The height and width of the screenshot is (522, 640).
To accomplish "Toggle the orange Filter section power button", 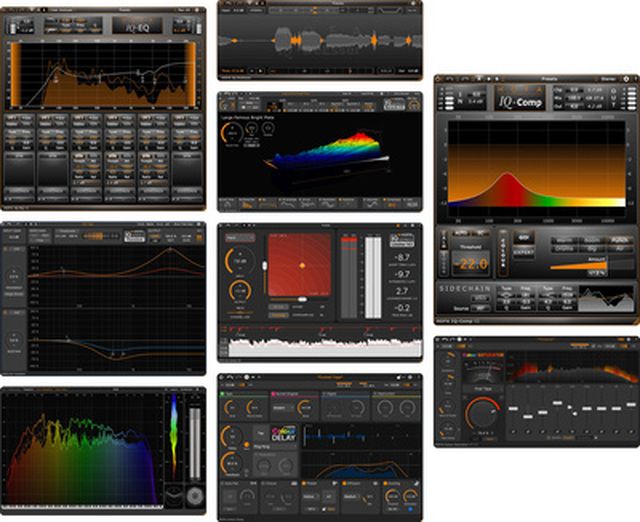I will tap(304, 483).
